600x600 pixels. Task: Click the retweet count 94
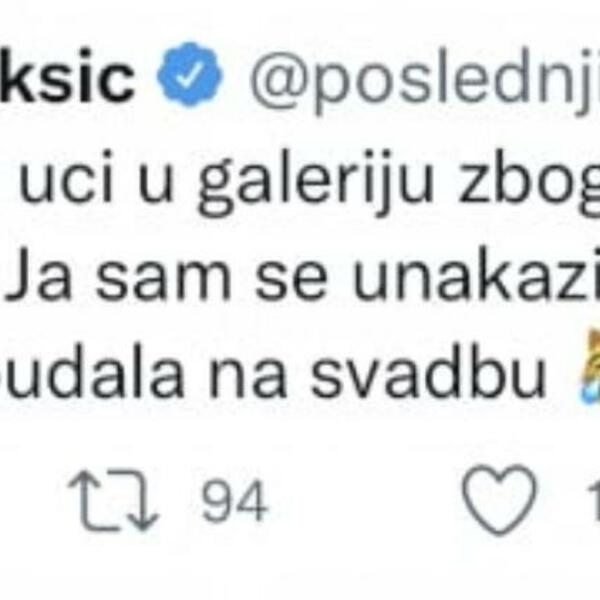[x=234, y=499]
